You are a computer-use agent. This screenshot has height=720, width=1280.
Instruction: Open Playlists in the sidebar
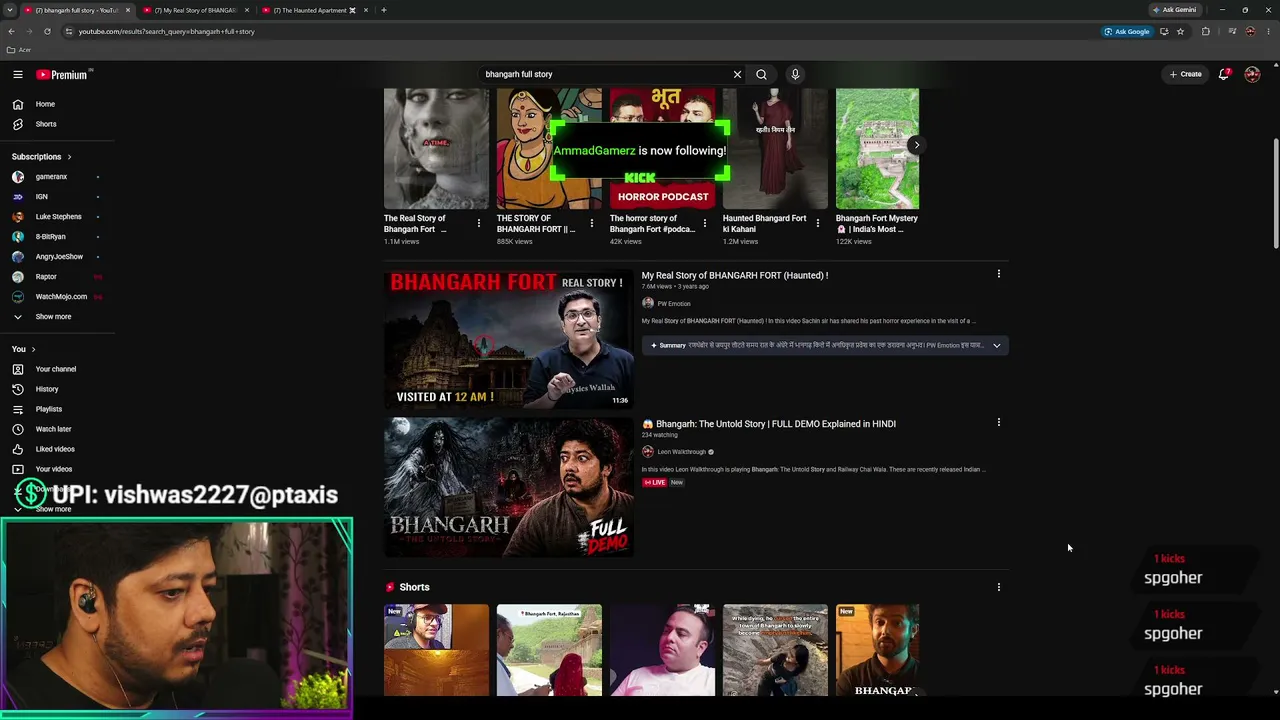pos(49,409)
